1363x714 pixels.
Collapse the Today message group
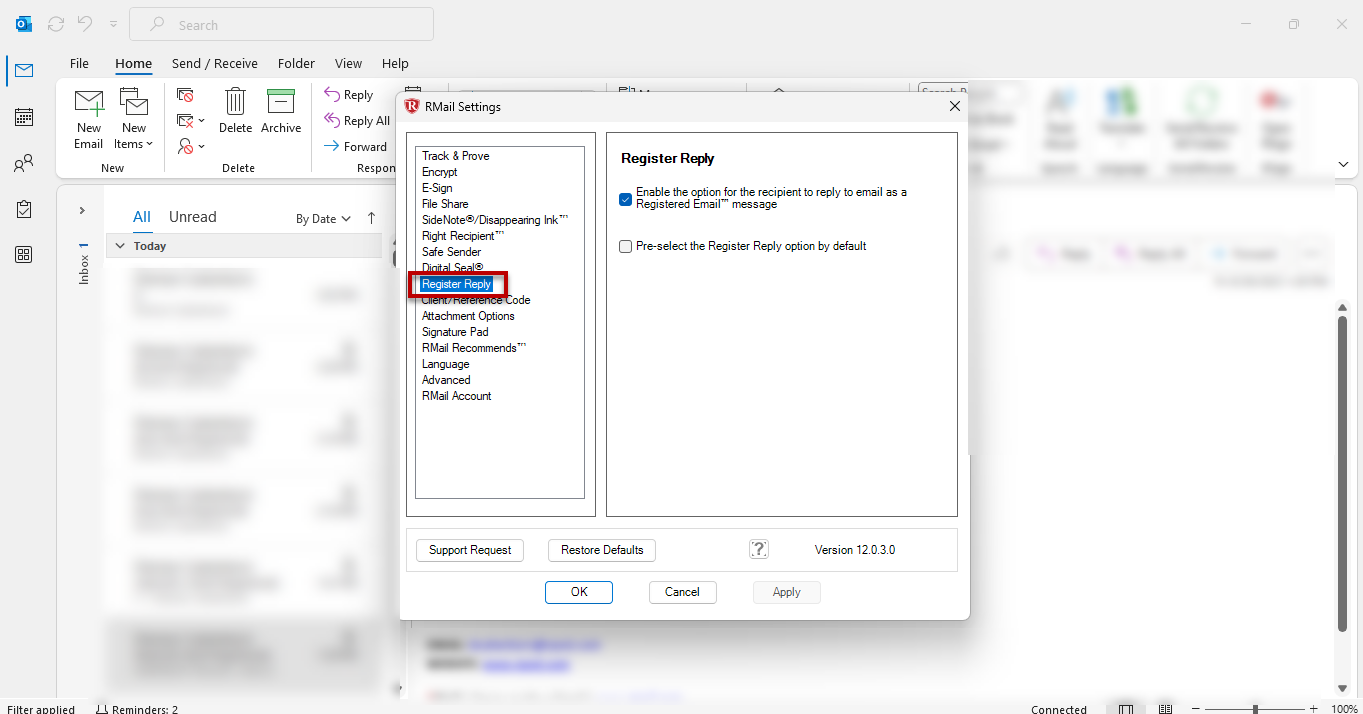coord(120,246)
